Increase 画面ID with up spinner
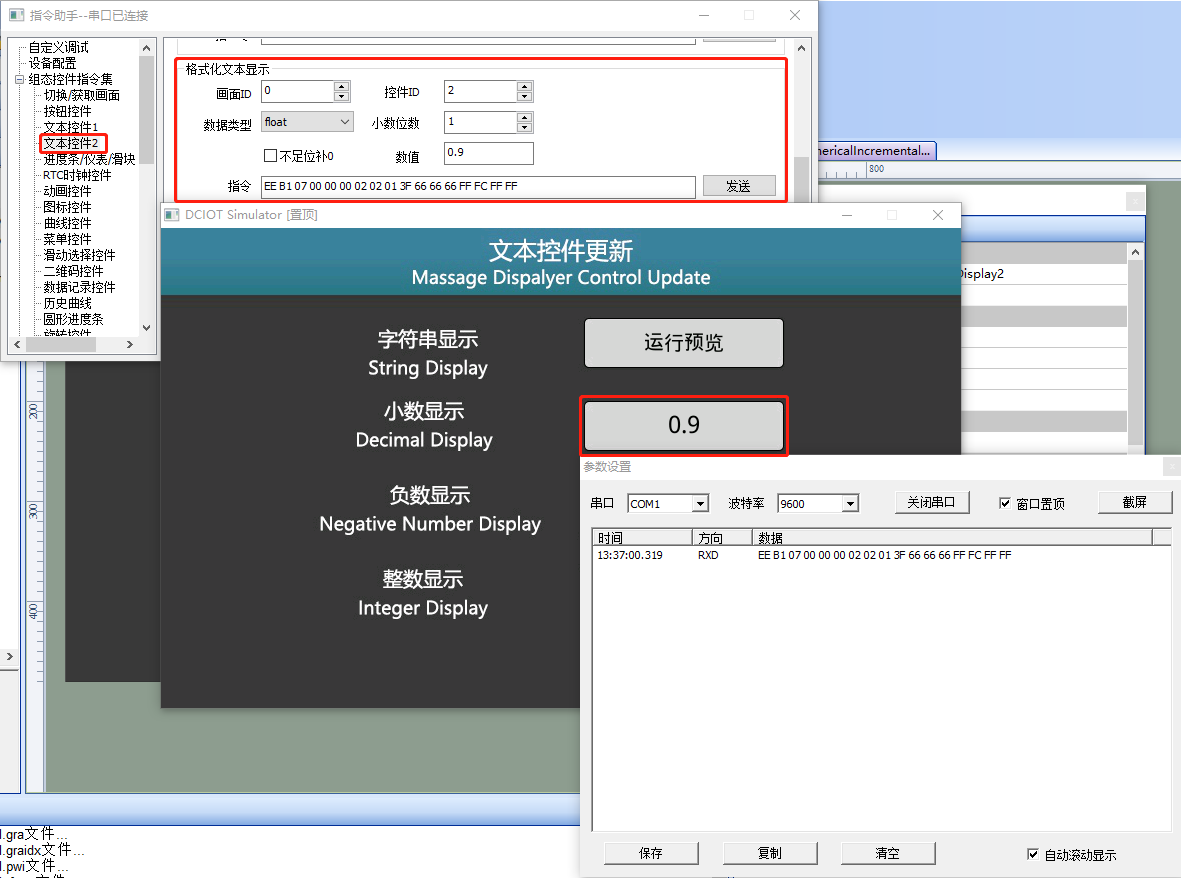The width and height of the screenshot is (1181, 878). pyautogui.click(x=342, y=86)
